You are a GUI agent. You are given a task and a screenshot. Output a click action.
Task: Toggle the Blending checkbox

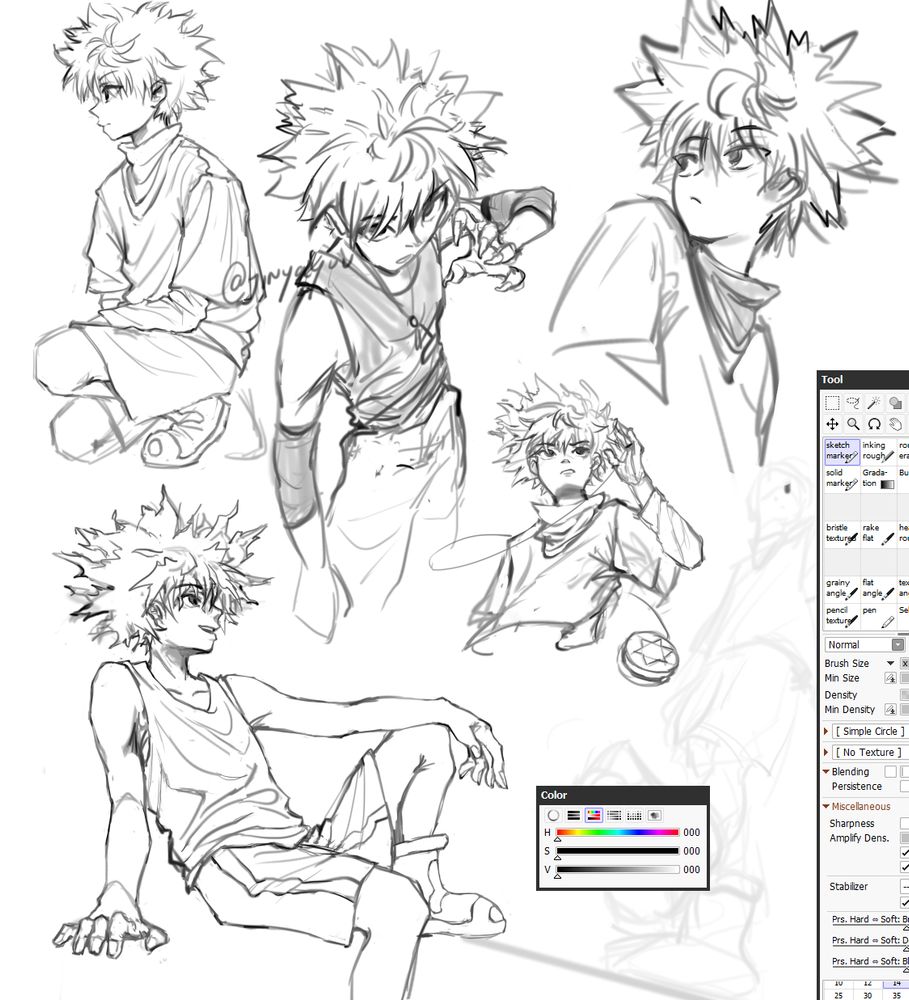[891, 772]
